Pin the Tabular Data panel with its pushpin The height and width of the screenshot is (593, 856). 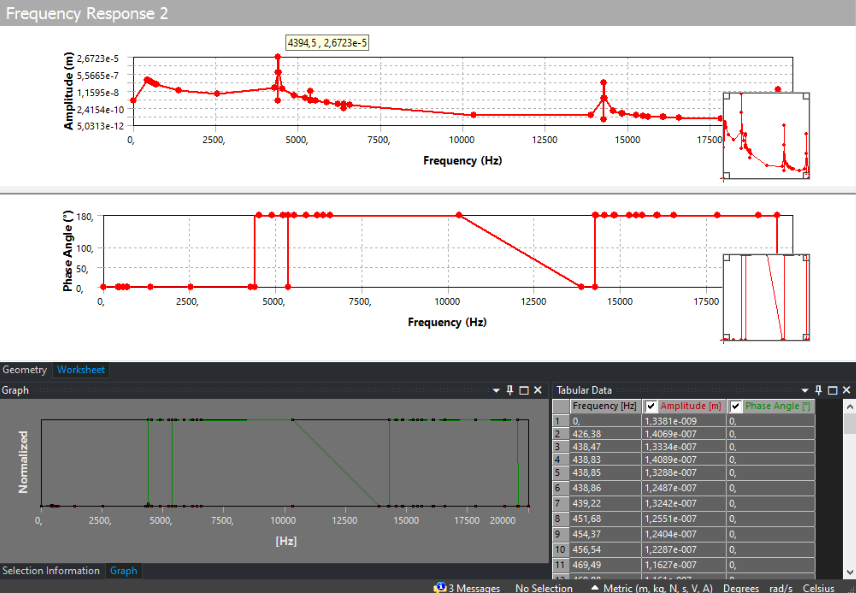coord(819,390)
